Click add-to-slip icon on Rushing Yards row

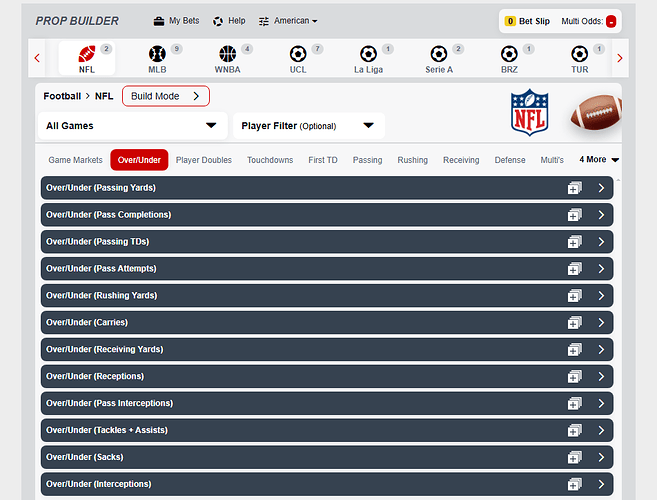(574, 296)
